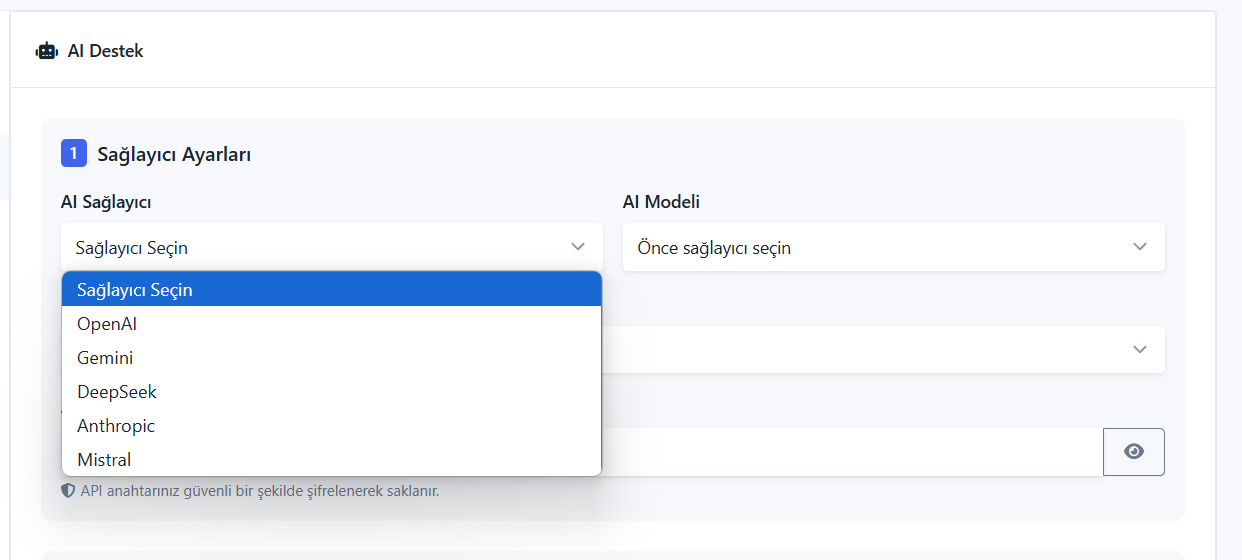The image size is (1242, 560).
Task: Click the blue step 1 badge
Action: tap(74, 153)
